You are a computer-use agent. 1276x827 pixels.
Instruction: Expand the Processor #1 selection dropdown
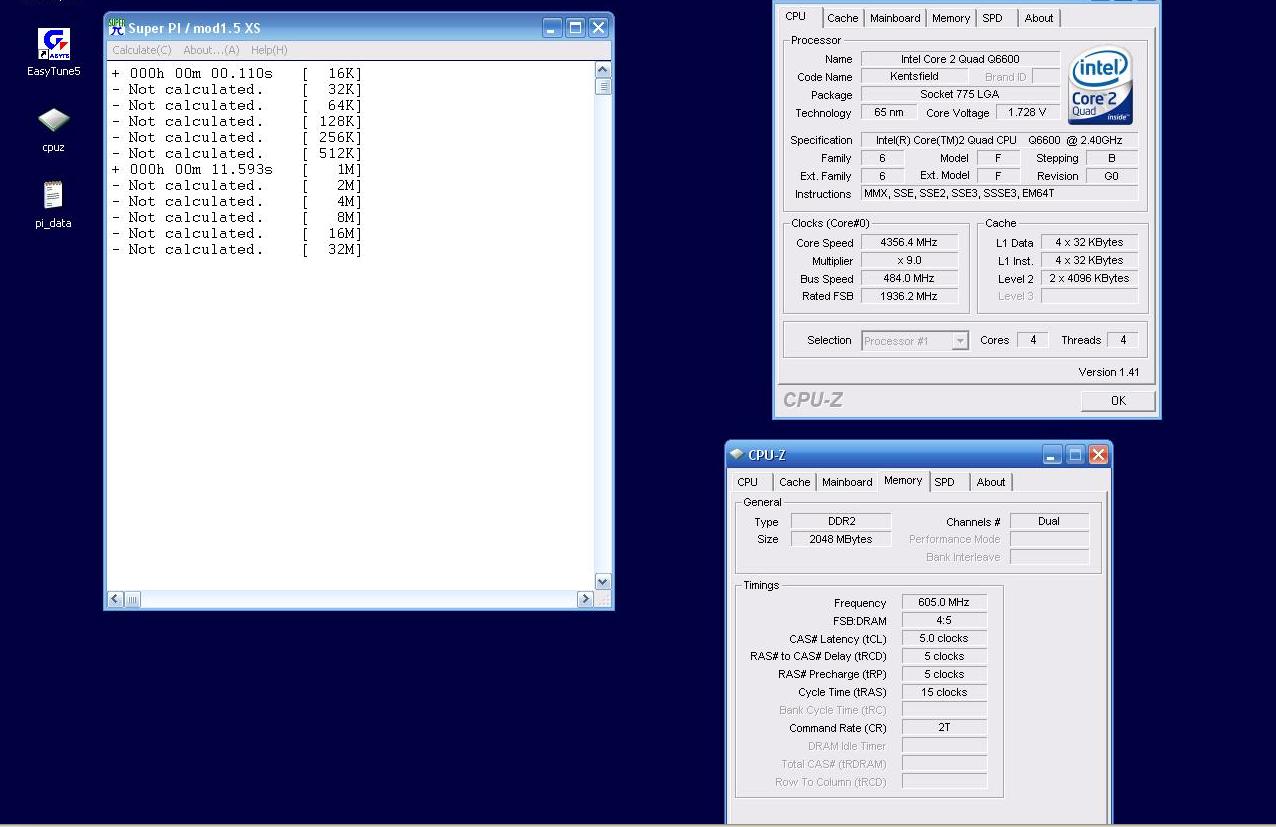tap(960, 341)
